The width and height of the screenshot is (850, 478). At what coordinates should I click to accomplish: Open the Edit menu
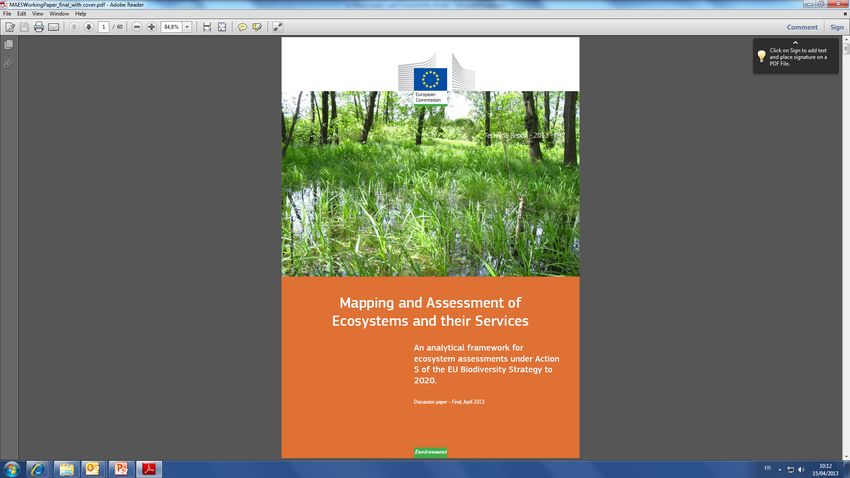pyautogui.click(x=22, y=14)
